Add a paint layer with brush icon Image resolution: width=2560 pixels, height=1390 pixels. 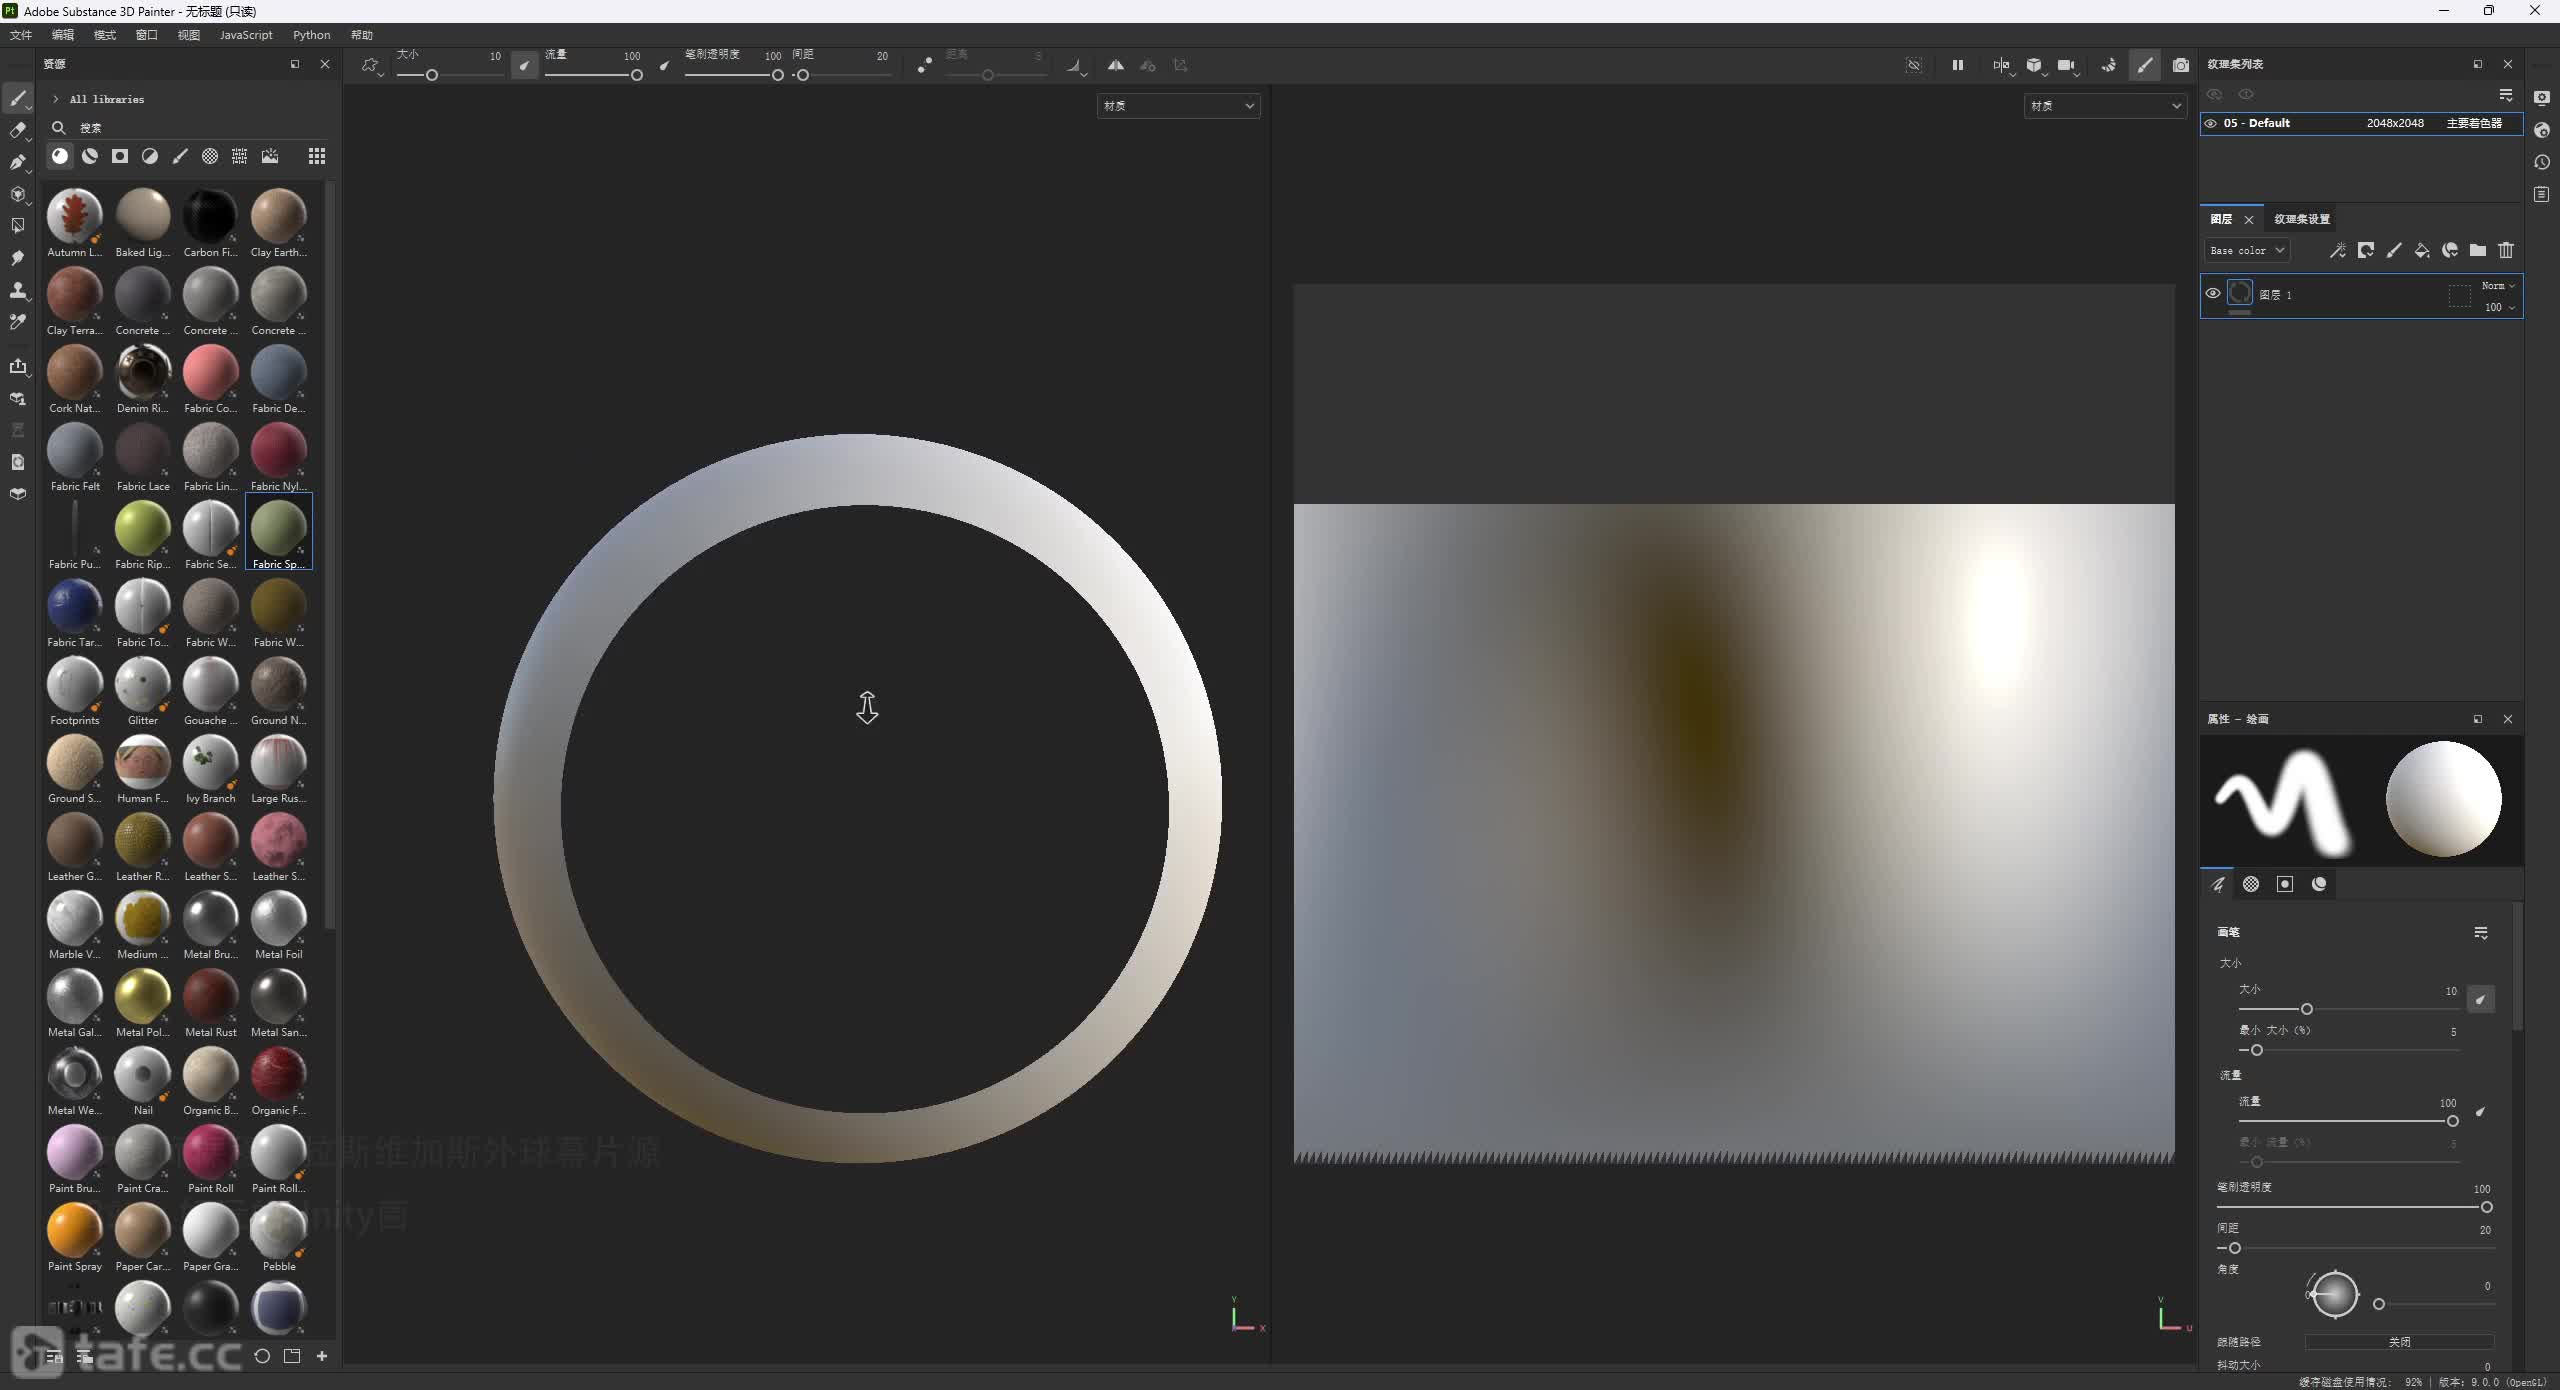pyautogui.click(x=2394, y=250)
